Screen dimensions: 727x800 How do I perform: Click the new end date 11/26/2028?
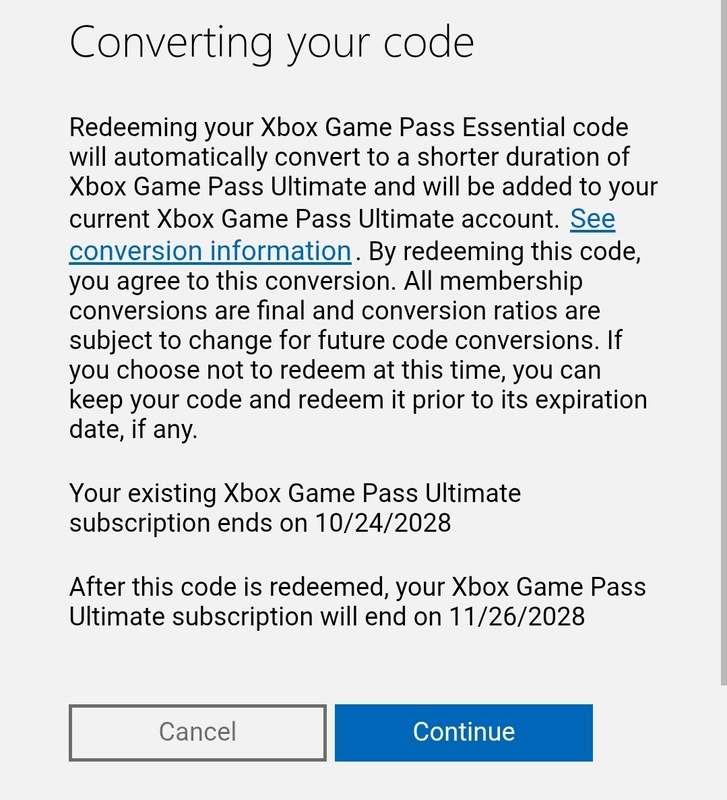(513, 616)
